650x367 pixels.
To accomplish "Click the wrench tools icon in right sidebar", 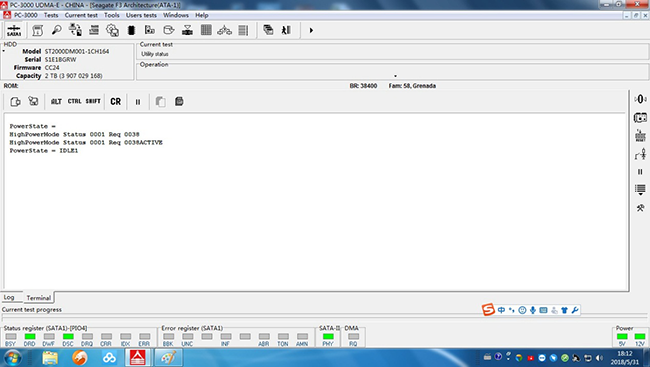I will [x=640, y=208].
